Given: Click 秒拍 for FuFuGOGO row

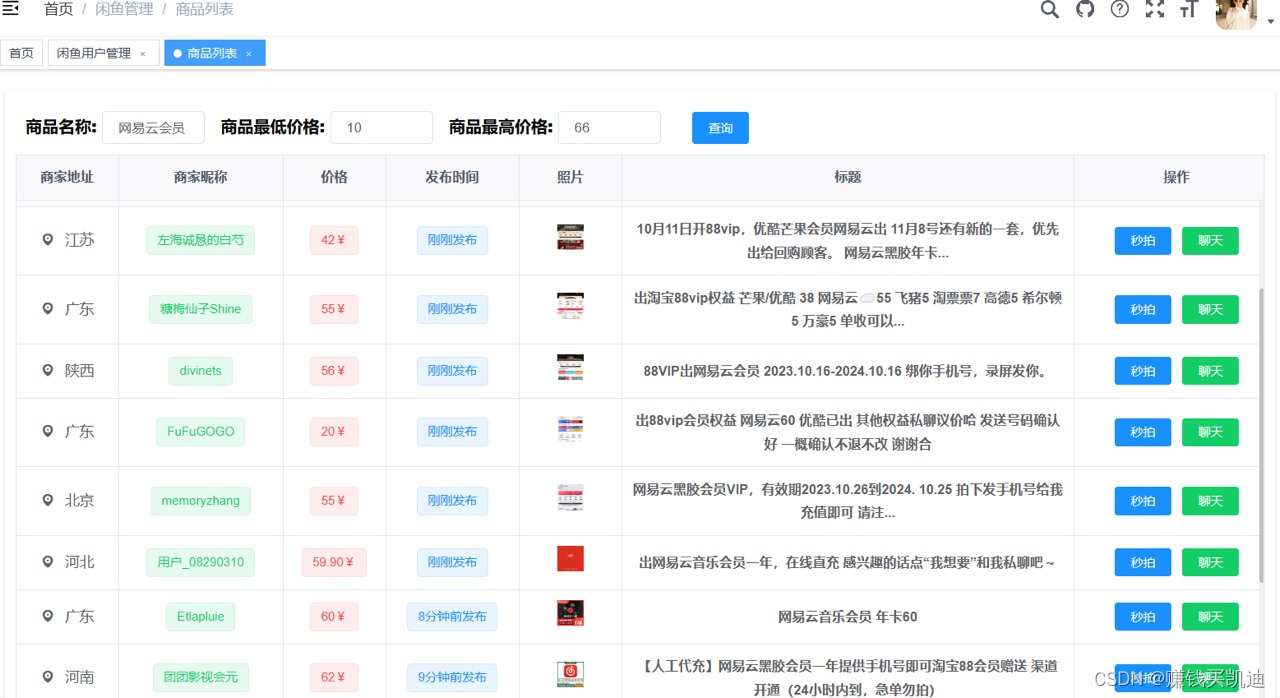Looking at the screenshot, I should 1143,432.
